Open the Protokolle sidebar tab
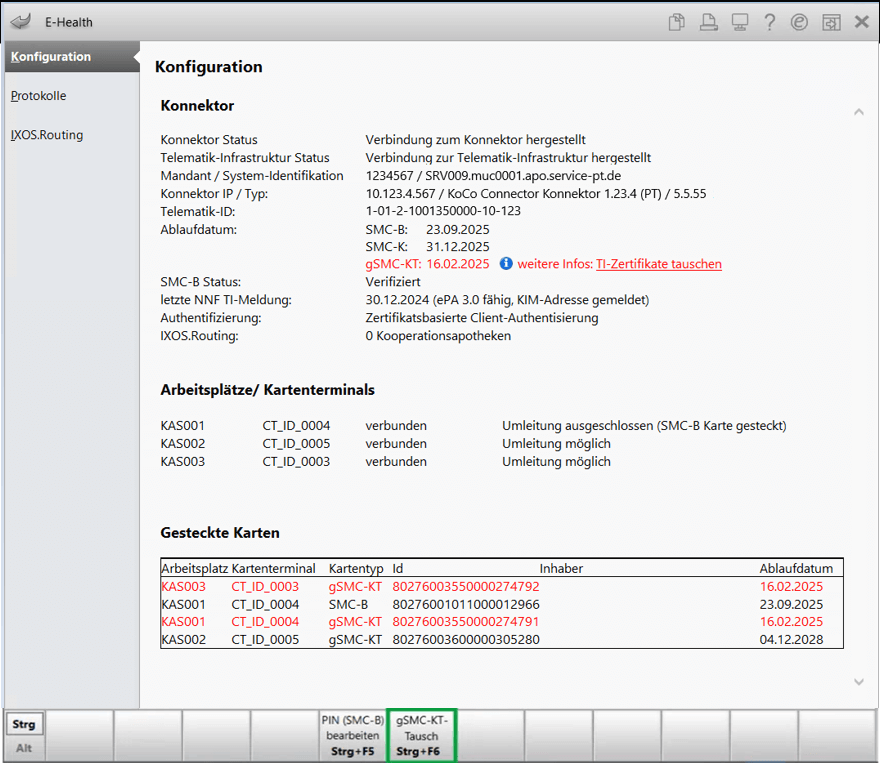Screen dimensions: 880x763 (x=38, y=96)
